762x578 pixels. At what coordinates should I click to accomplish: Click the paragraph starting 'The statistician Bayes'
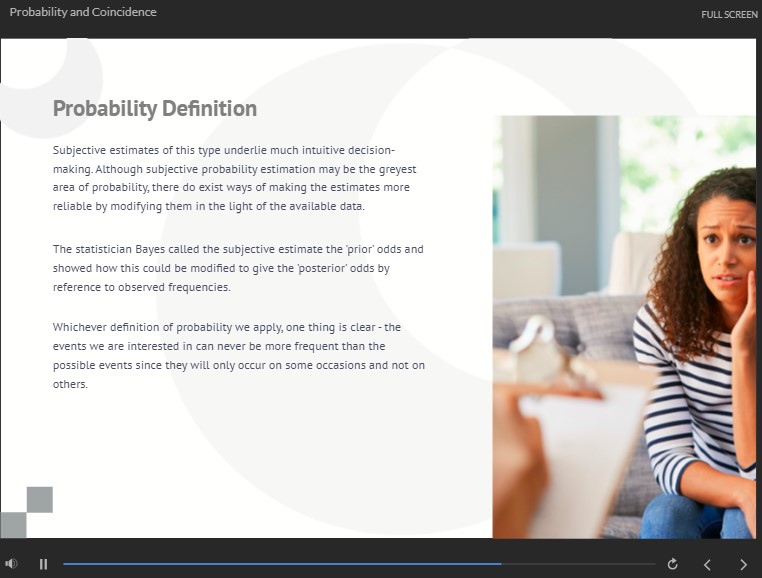tap(238, 268)
